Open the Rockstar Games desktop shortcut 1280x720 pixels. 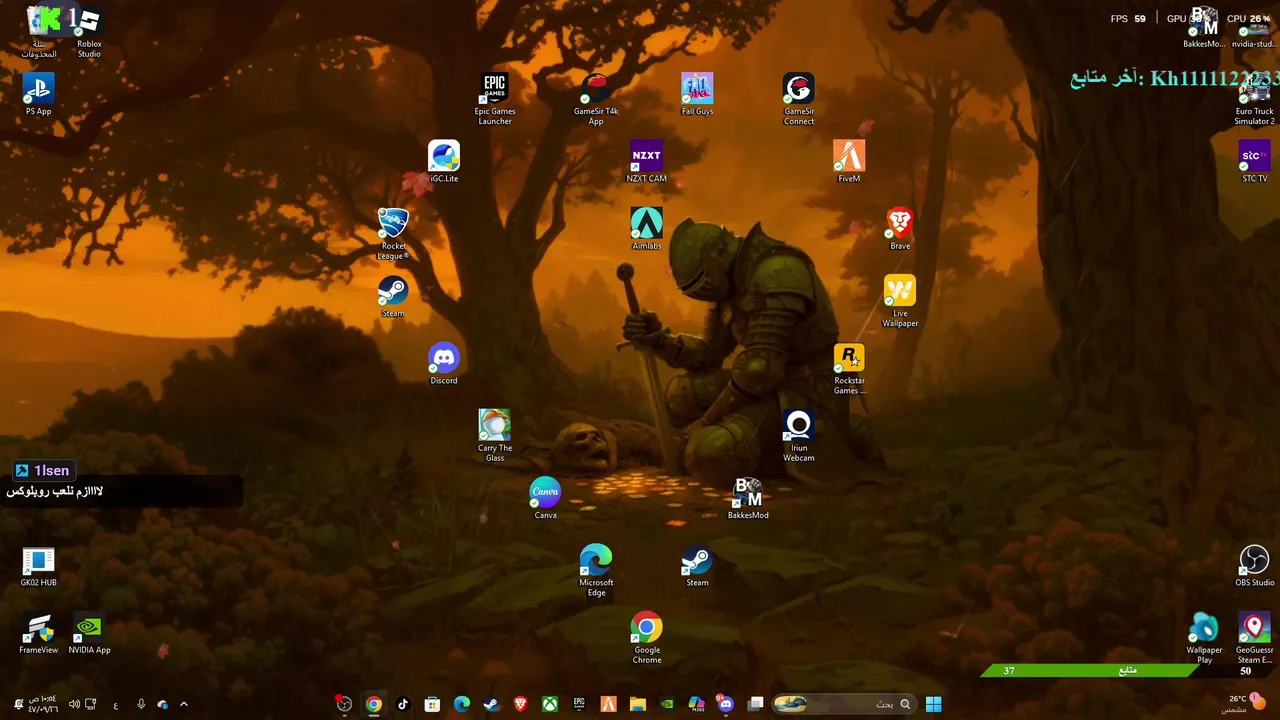849,368
